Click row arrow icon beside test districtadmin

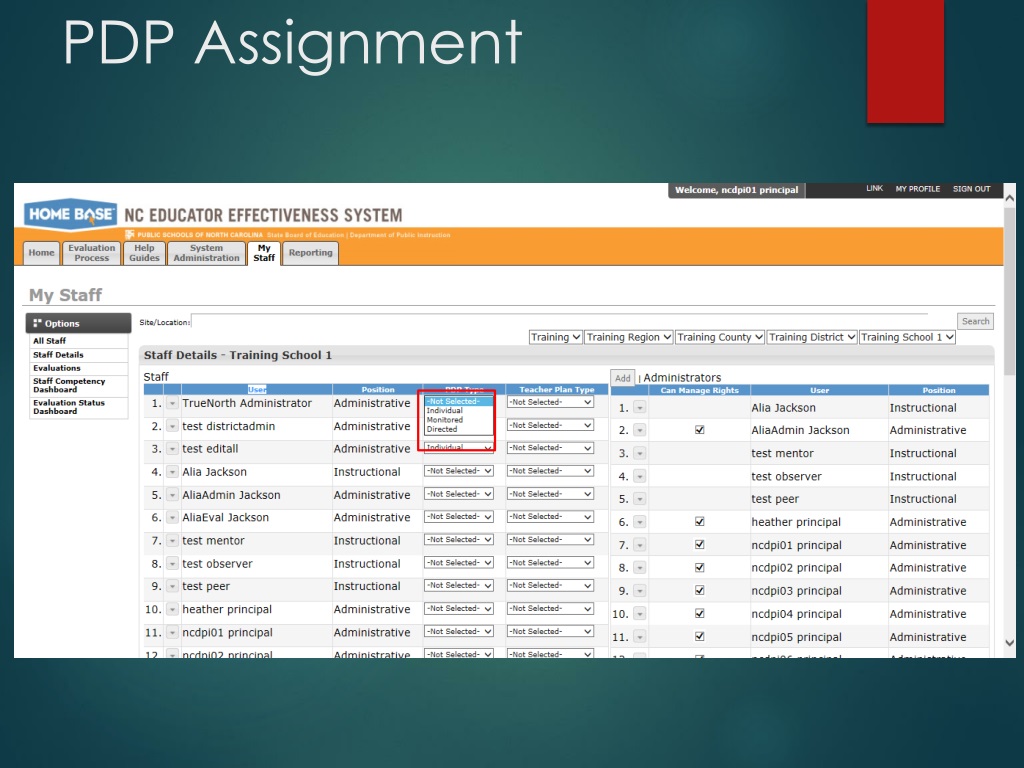pos(172,427)
